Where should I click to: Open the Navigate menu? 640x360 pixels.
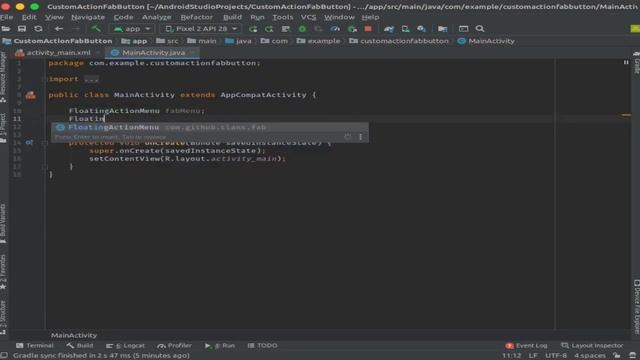88,17
